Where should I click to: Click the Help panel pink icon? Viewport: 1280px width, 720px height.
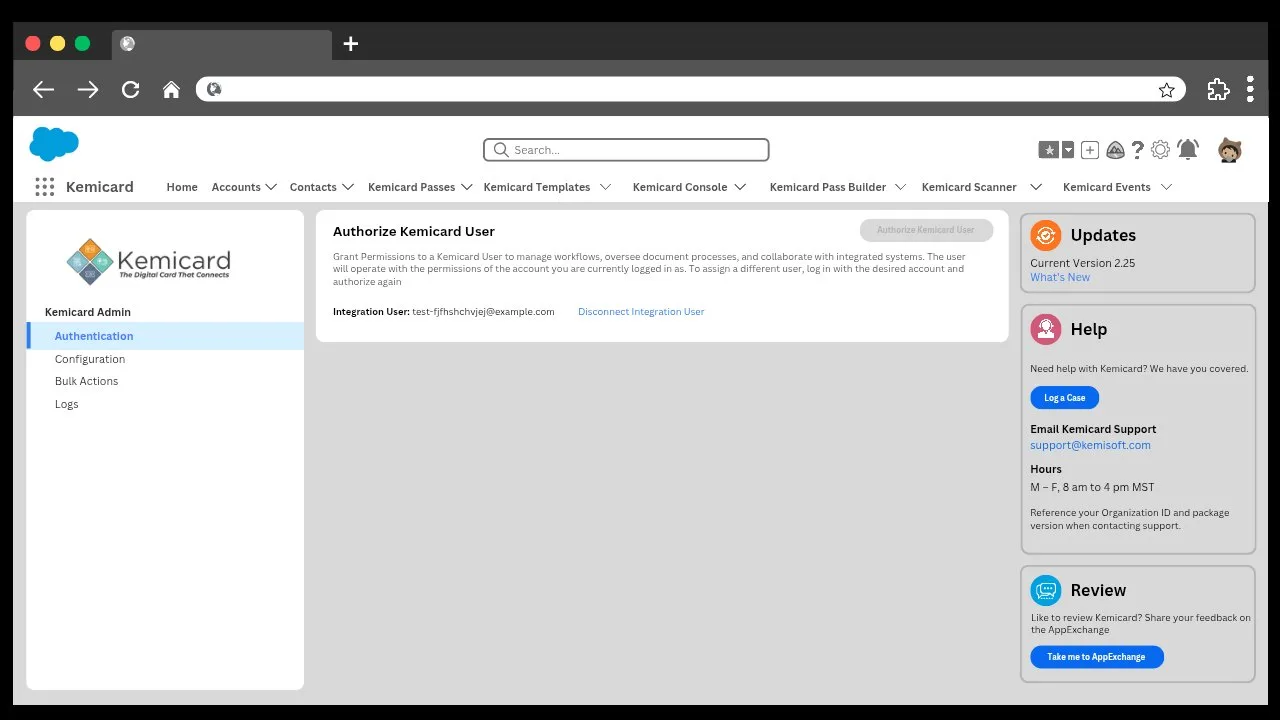coord(1046,329)
